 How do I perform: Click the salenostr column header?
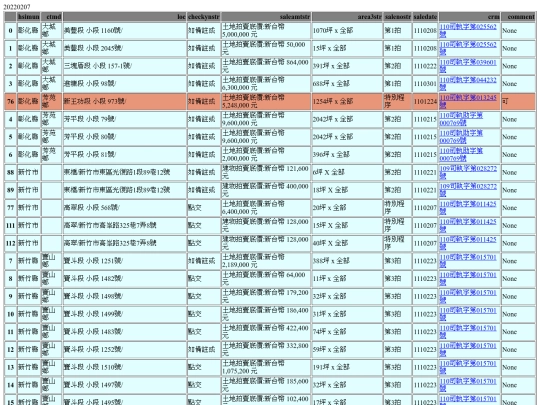click(397, 17)
